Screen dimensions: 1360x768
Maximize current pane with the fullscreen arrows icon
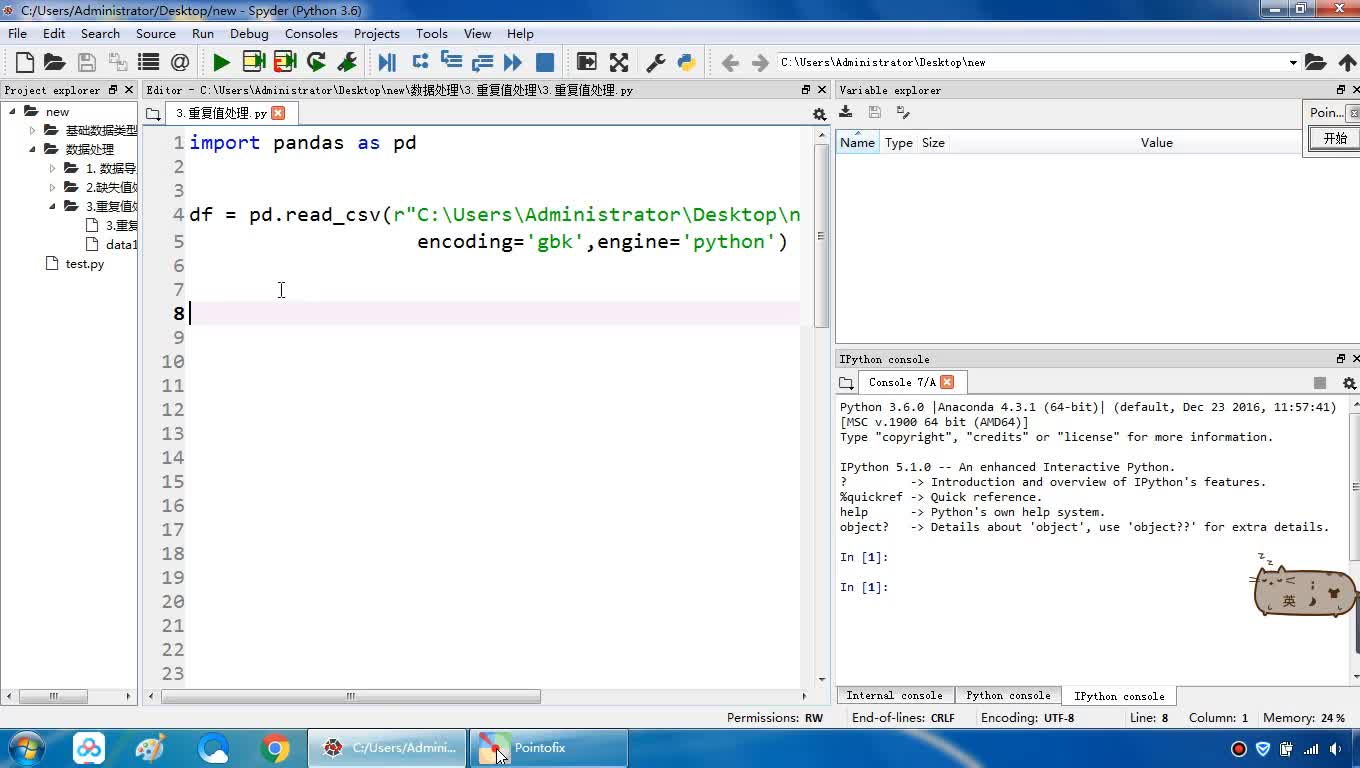point(619,62)
